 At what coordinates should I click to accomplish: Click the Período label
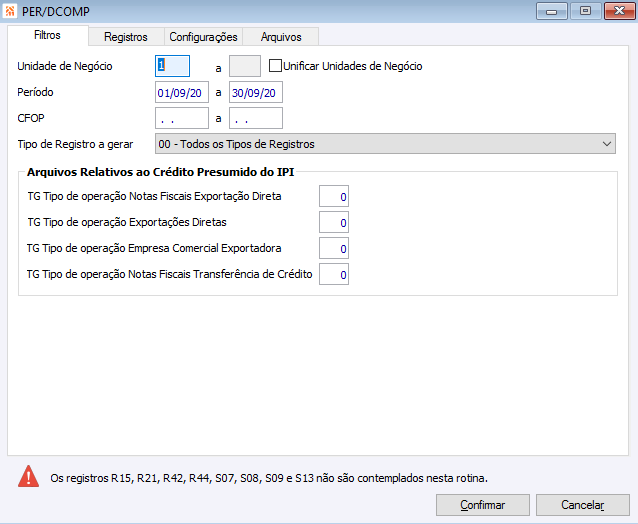pos(35,92)
